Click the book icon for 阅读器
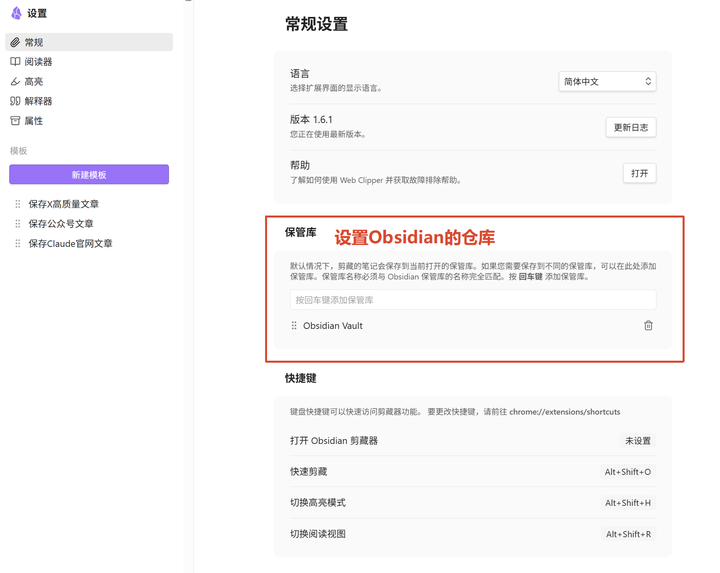Image resolution: width=720 pixels, height=573 pixels. (15, 62)
